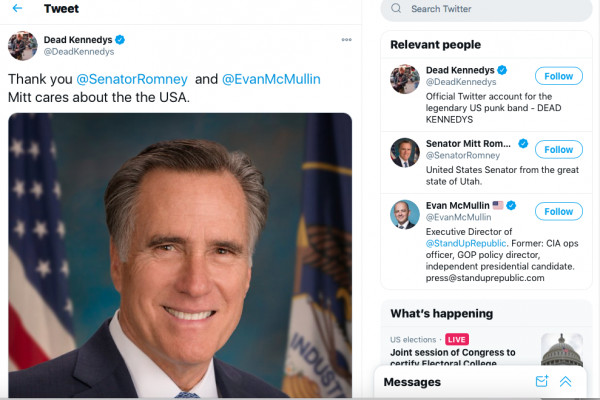
Task: Type in the Search Twitter field
Action: pos(480,9)
